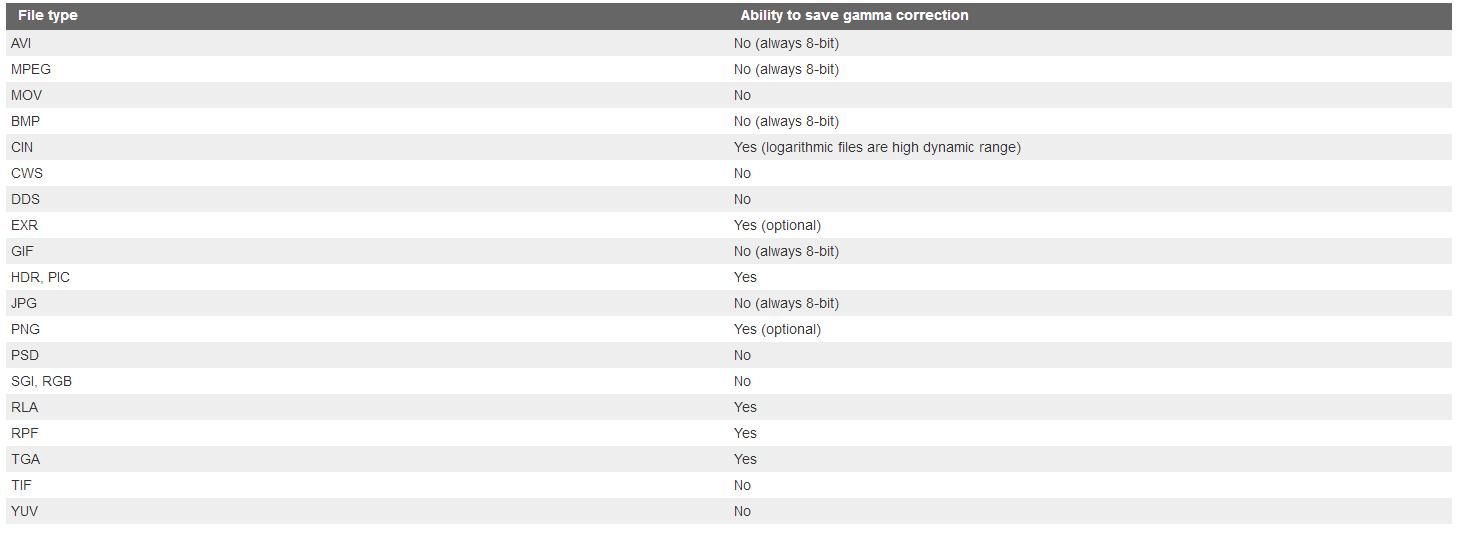
Task: Click the 'Ability to save gamma correction' header
Action: pos(854,16)
